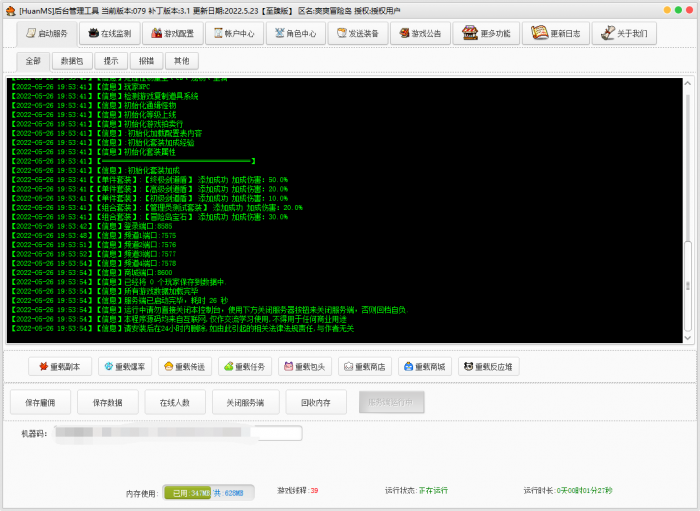700x511 pixels.
Task: Click the 机器码 text field
Action: coord(178,433)
